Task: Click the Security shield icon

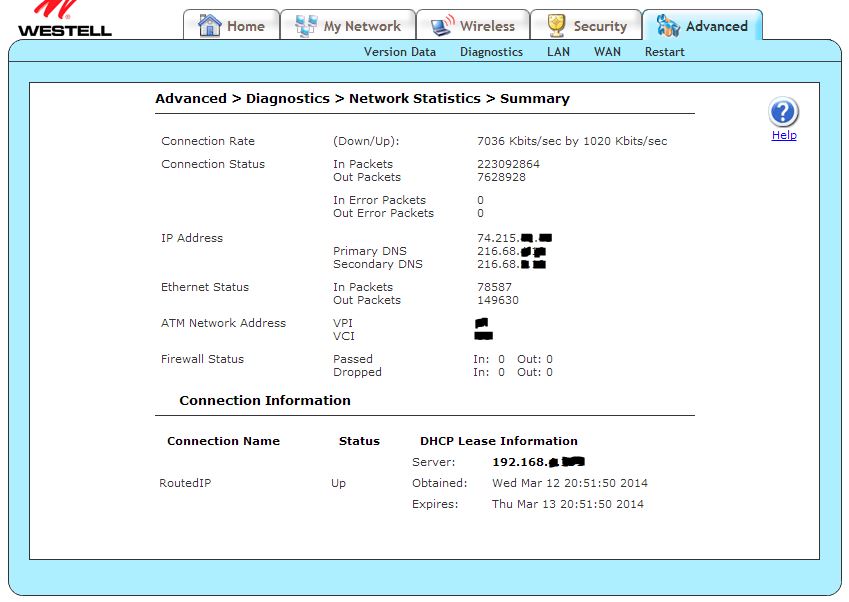Action: (556, 25)
